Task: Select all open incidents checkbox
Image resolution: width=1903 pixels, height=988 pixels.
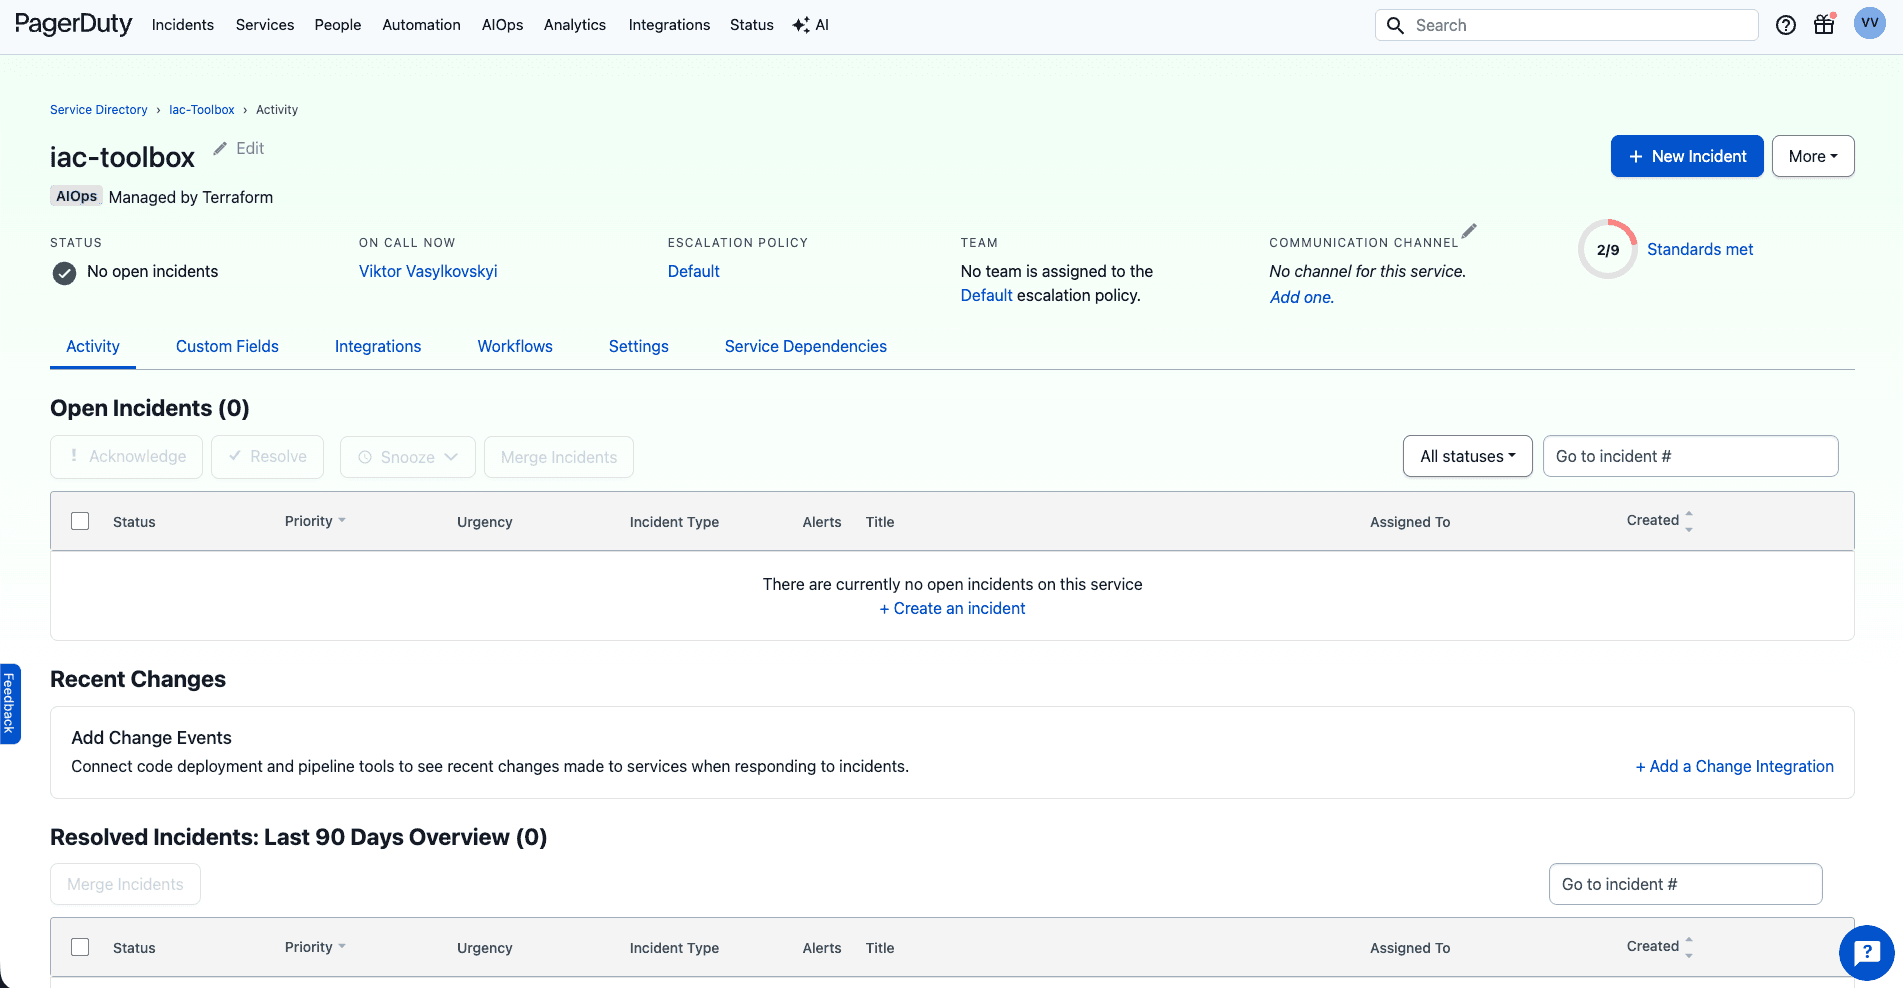Action: tap(80, 521)
